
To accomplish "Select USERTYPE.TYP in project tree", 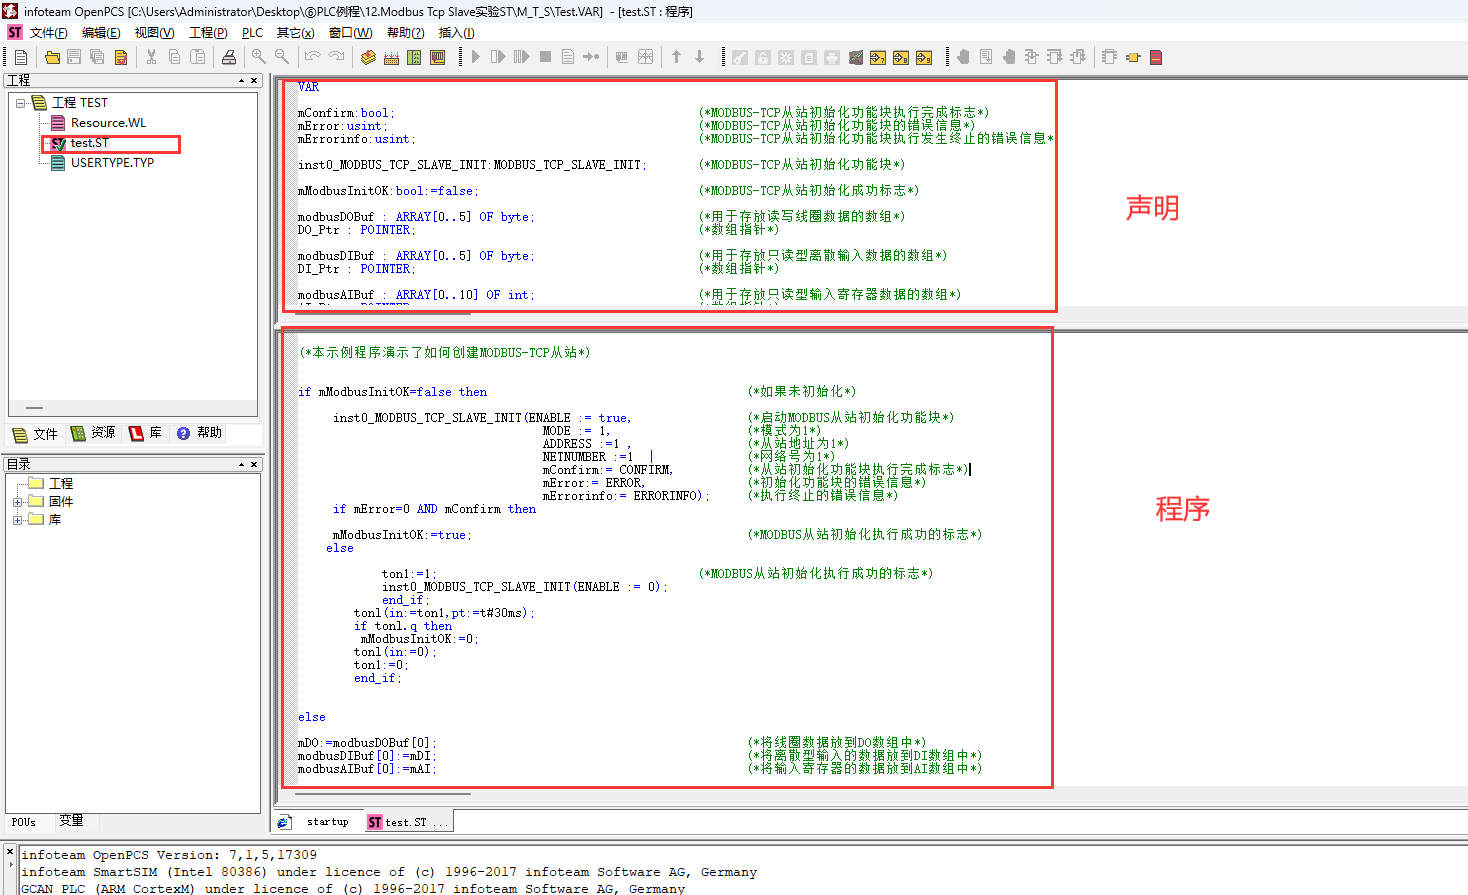I will point(112,163).
